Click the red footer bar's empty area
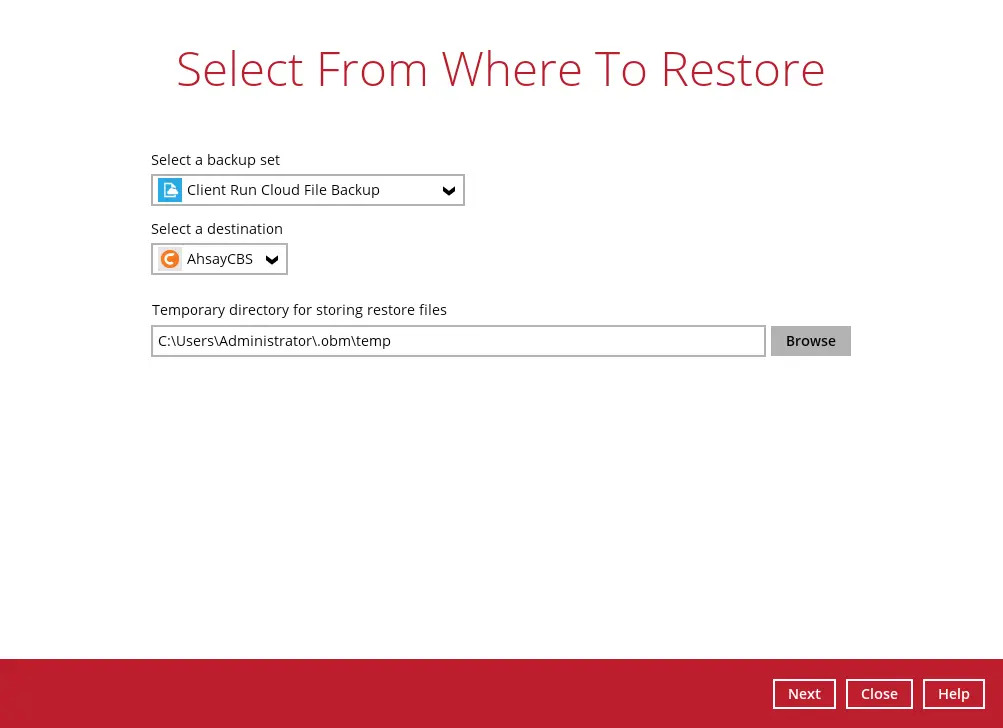 tap(380, 693)
